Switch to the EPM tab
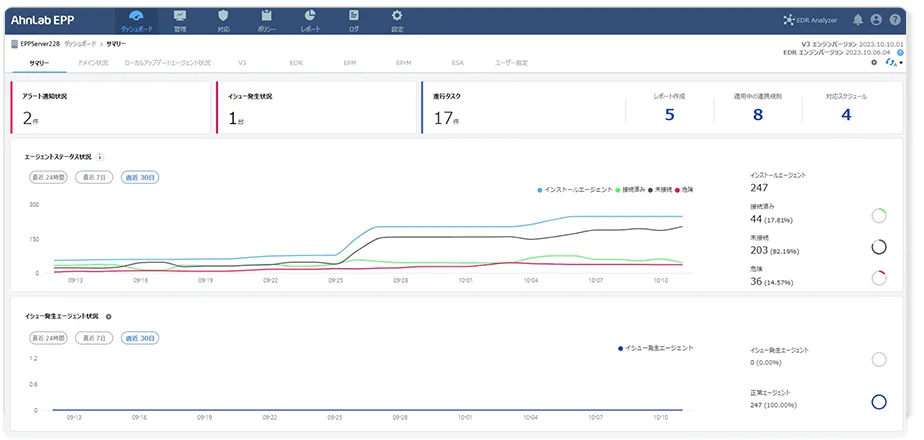Image resolution: width=924 pixels, height=440 pixels. (349, 62)
